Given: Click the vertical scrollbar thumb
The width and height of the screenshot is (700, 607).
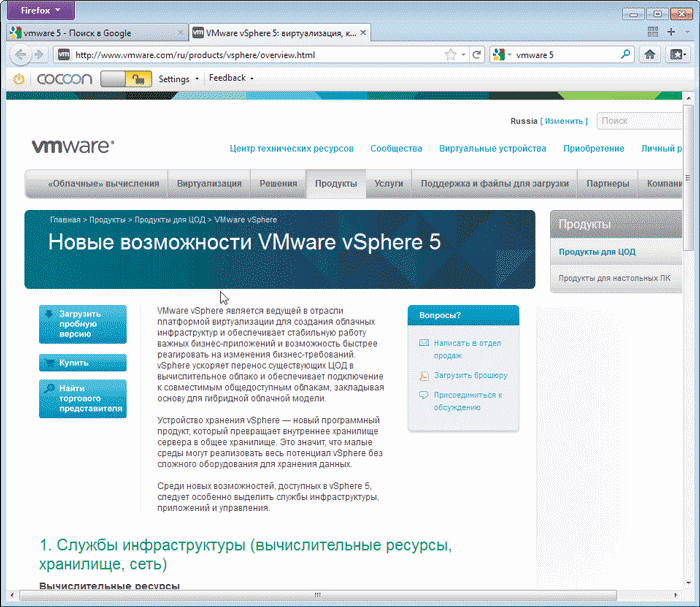Looking at the screenshot, I should click(x=688, y=176).
